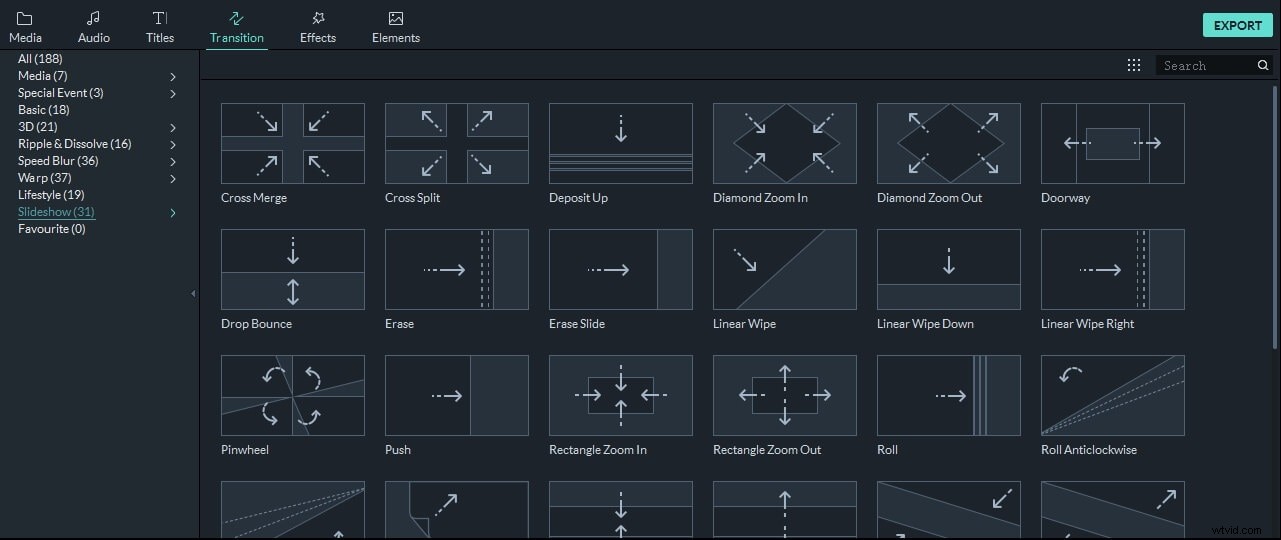Select the Slideshow (31) category
This screenshot has width=1281, height=540.
[x=56, y=212]
